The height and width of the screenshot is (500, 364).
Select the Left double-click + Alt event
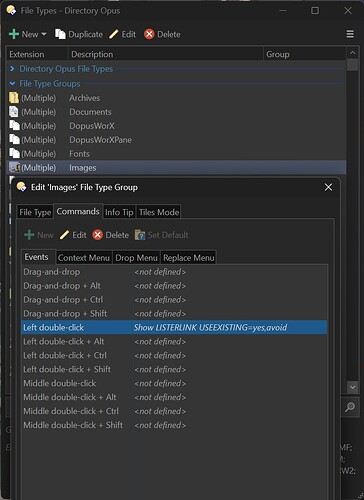click(174, 341)
